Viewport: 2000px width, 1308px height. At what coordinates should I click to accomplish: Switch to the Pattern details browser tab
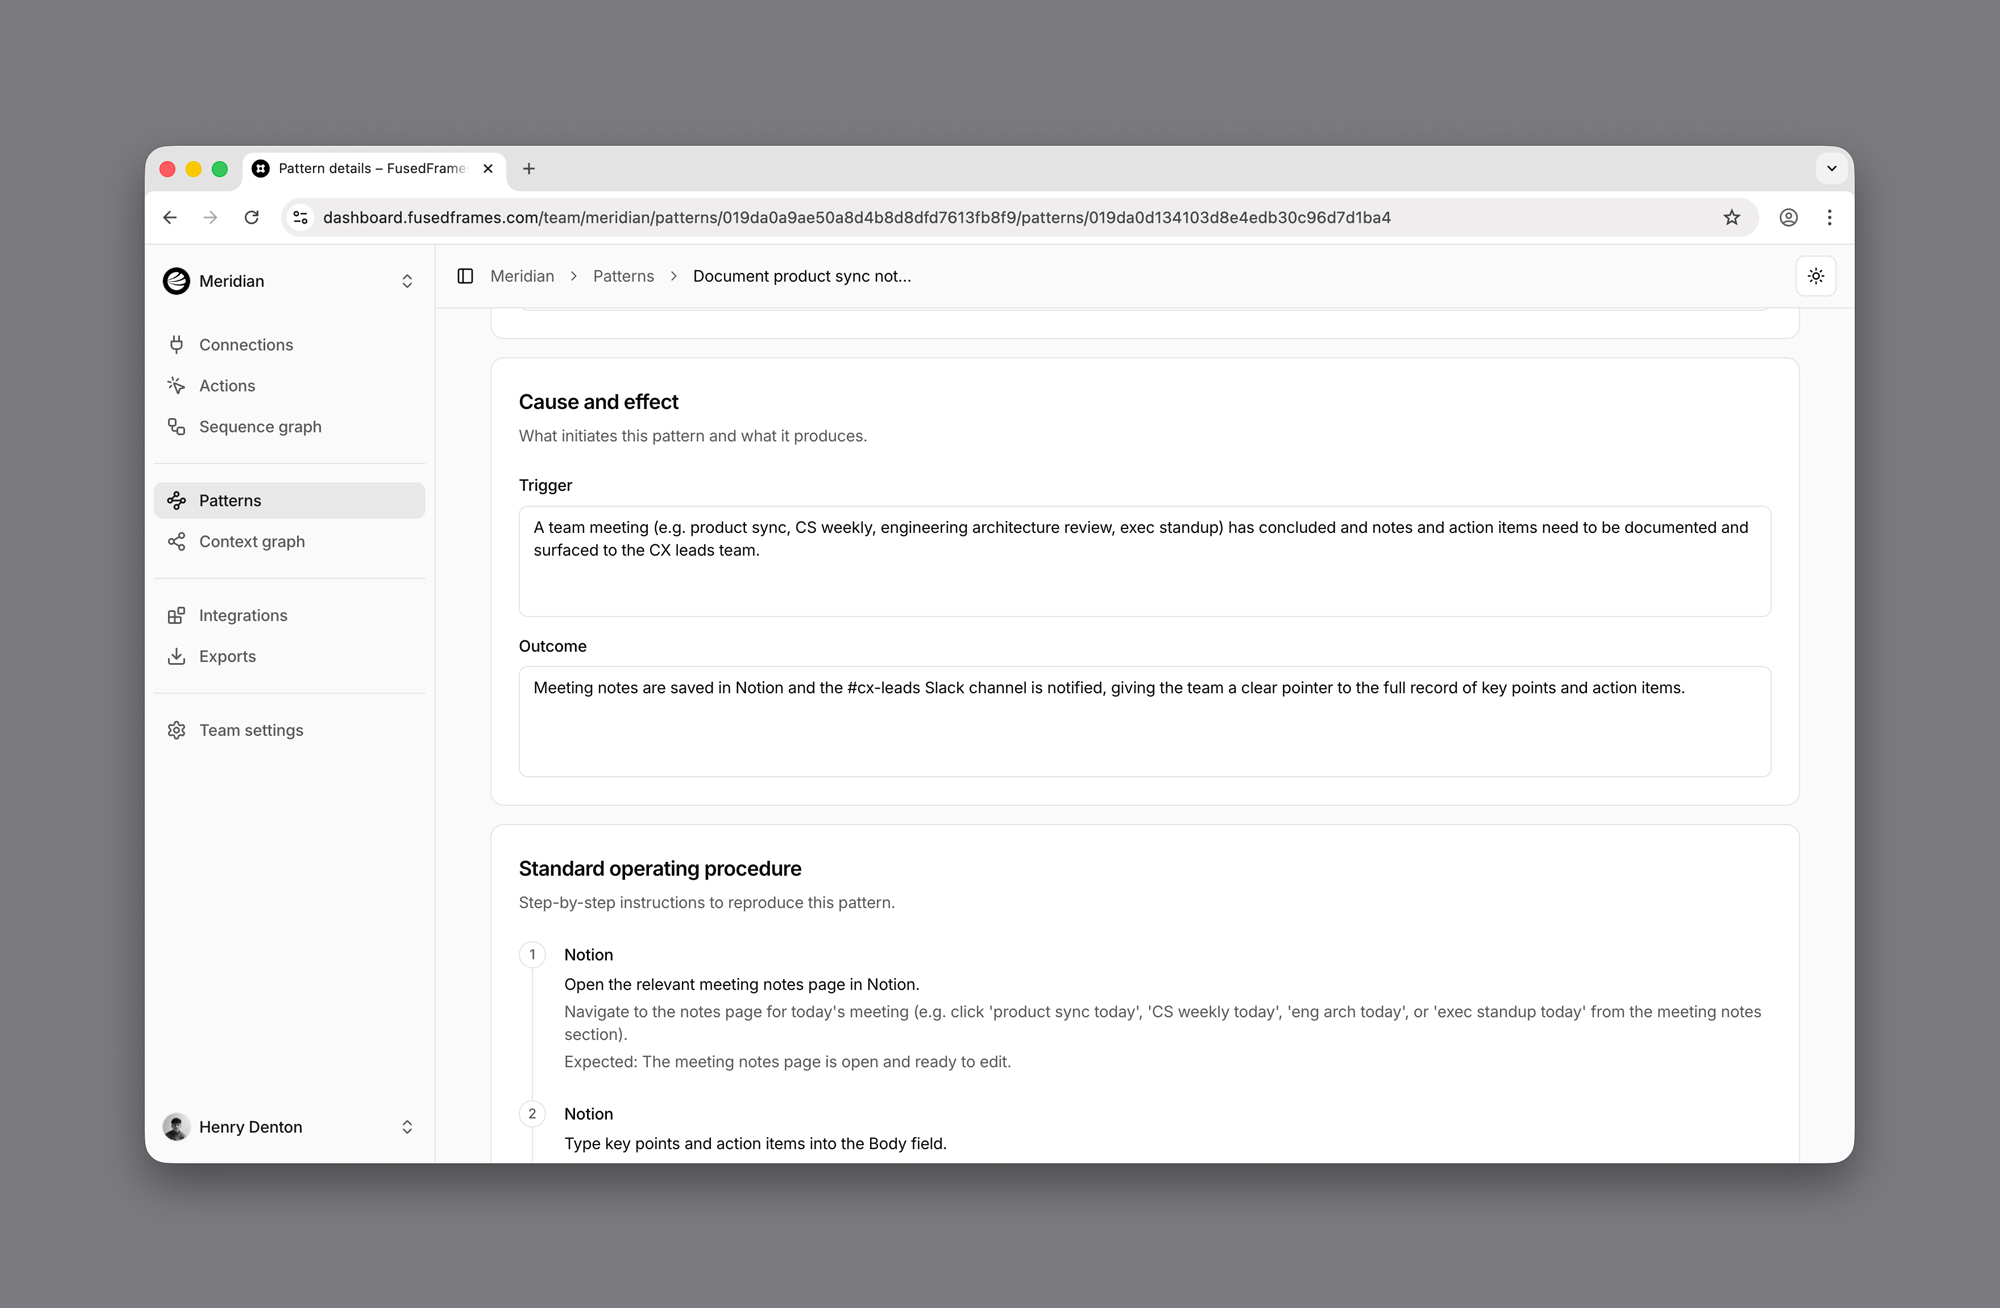[371, 169]
